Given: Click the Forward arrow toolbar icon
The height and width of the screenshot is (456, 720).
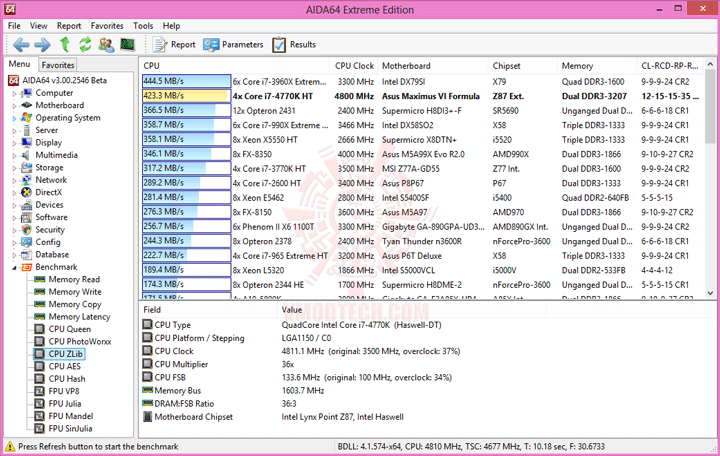Looking at the screenshot, I should point(42,45).
